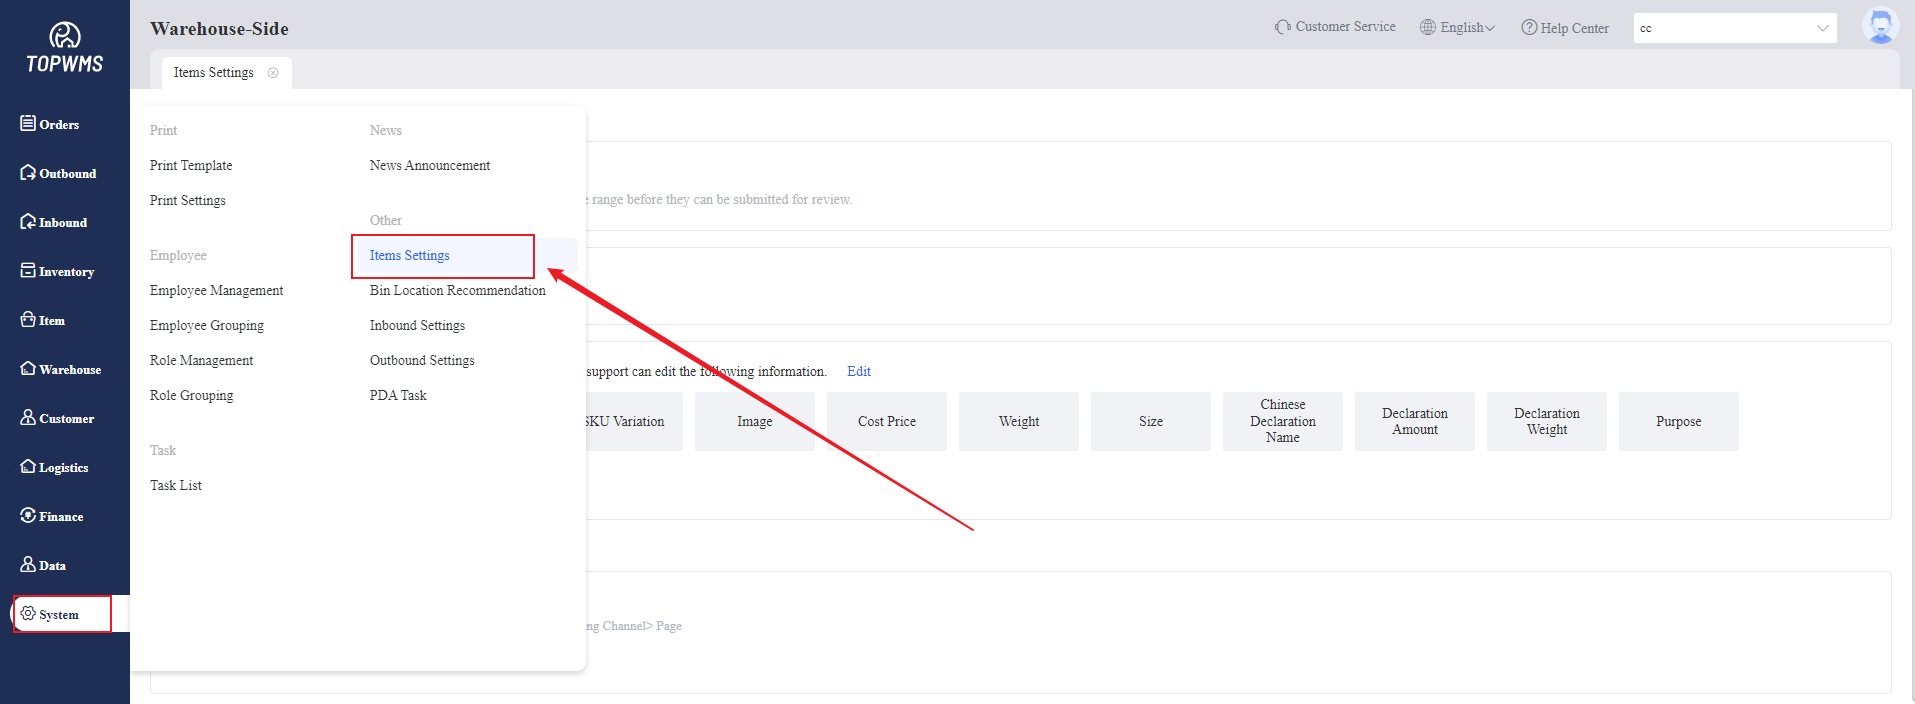Open the Orders sidebar section
Viewport: 1915px width, 704px height.
coord(50,124)
